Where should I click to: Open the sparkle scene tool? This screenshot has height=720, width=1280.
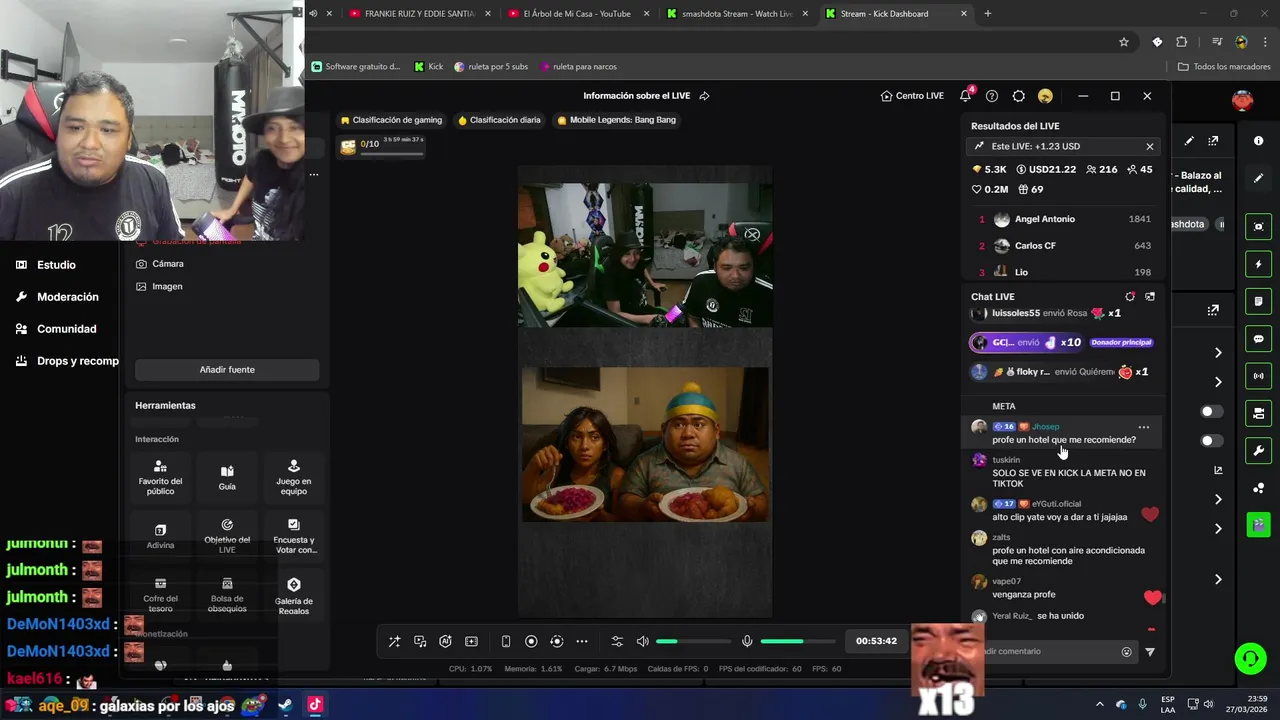tap(472, 641)
